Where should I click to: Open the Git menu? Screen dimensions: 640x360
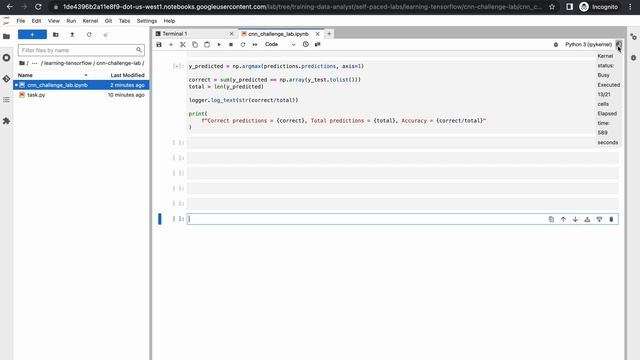108,21
